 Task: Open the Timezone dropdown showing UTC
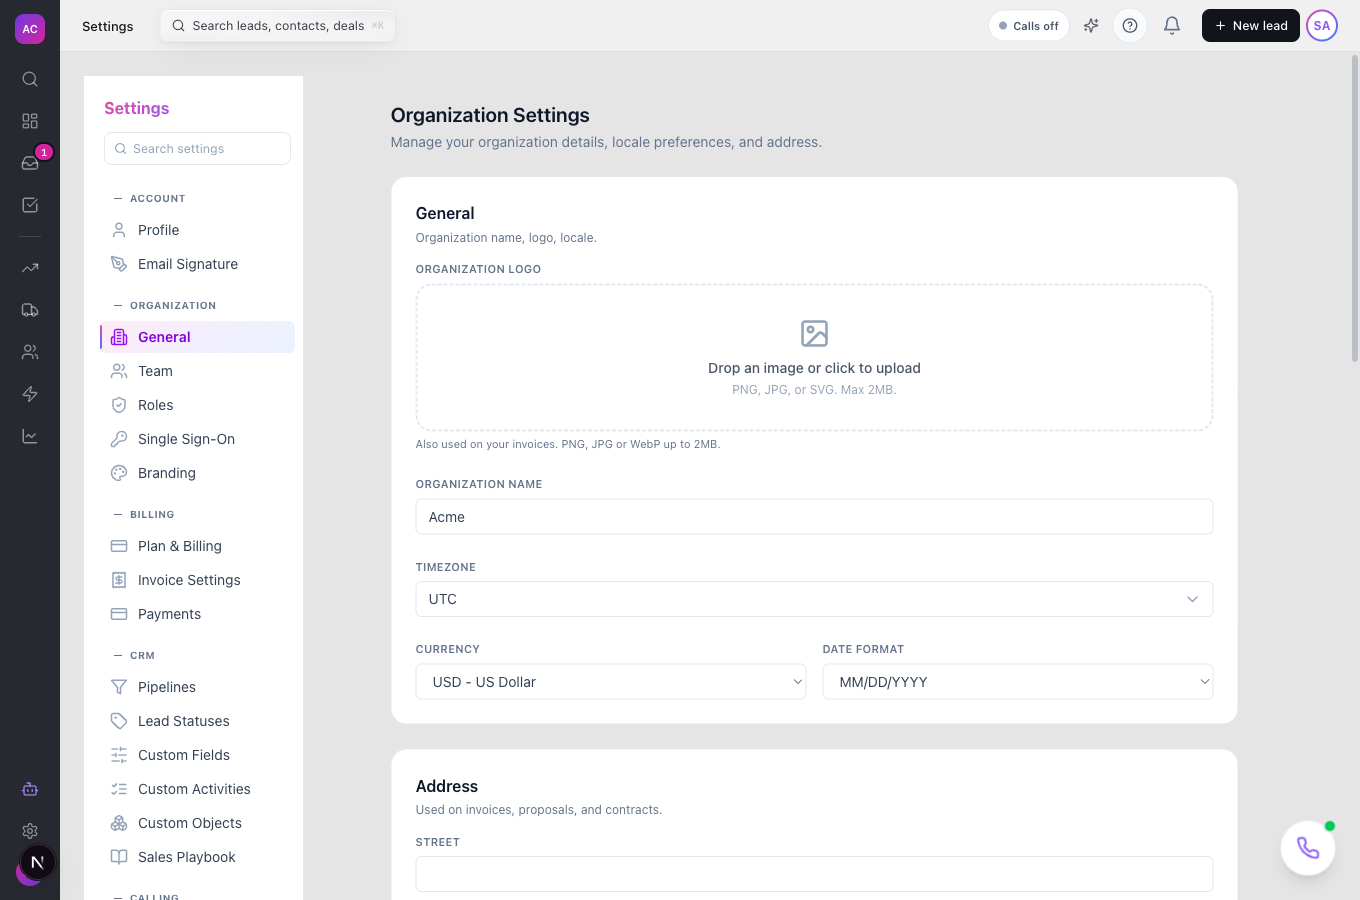pyautogui.click(x=814, y=599)
